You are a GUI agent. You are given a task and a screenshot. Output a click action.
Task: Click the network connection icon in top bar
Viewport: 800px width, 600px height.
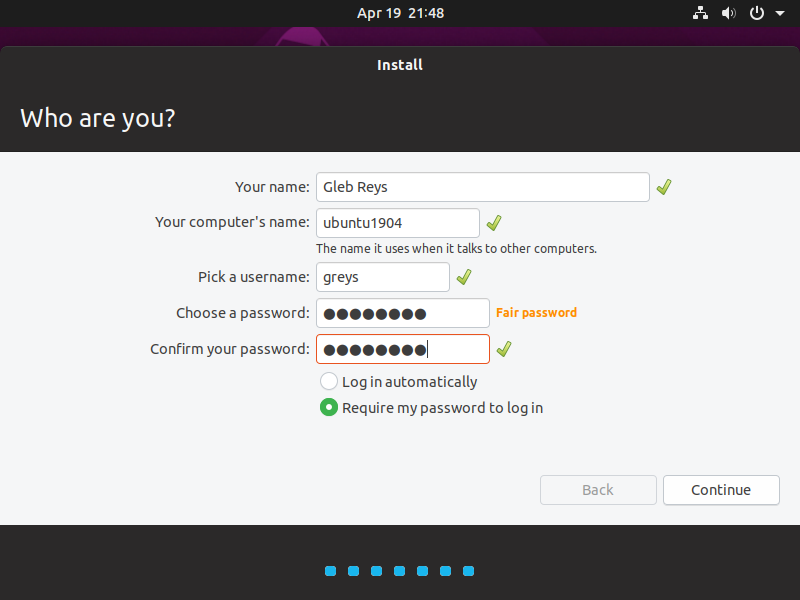click(700, 13)
